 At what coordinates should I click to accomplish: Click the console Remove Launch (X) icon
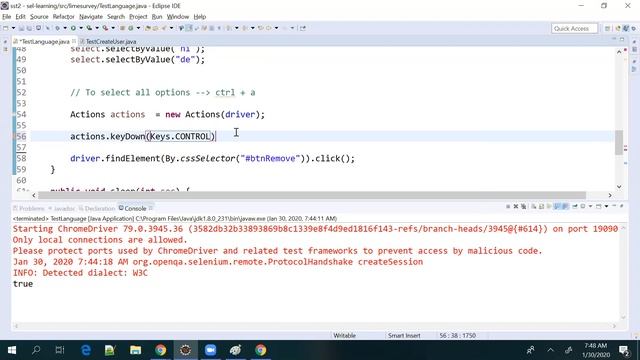(x=516, y=207)
